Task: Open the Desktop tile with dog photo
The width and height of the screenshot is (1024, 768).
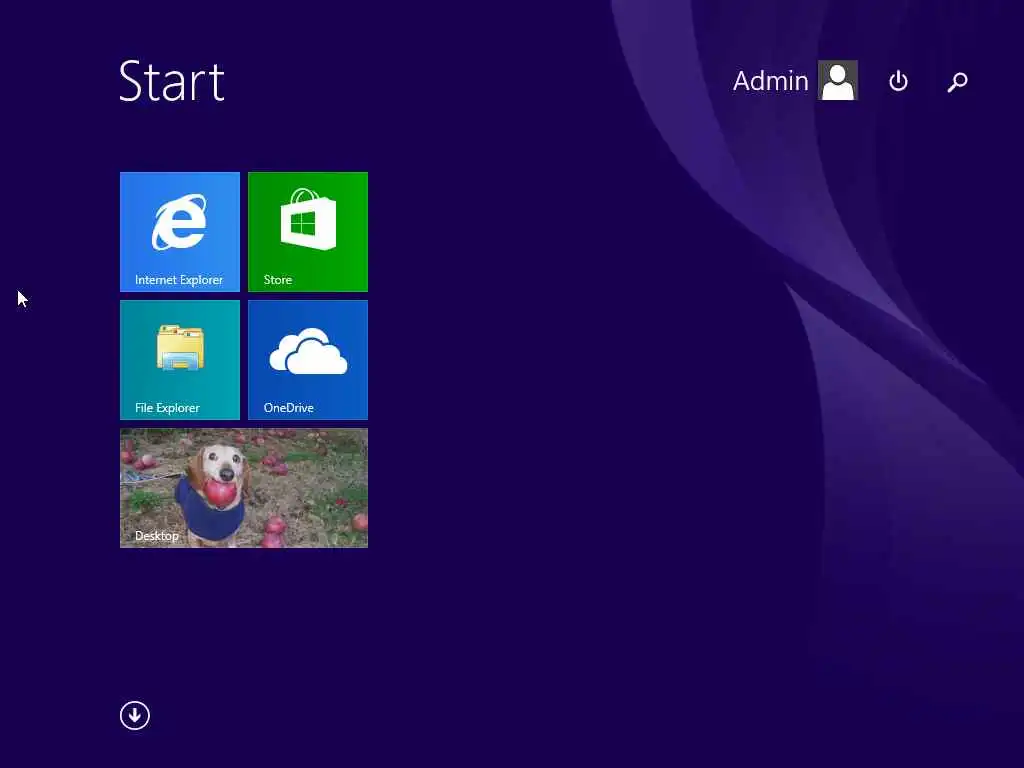Action: tap(244, 488)
